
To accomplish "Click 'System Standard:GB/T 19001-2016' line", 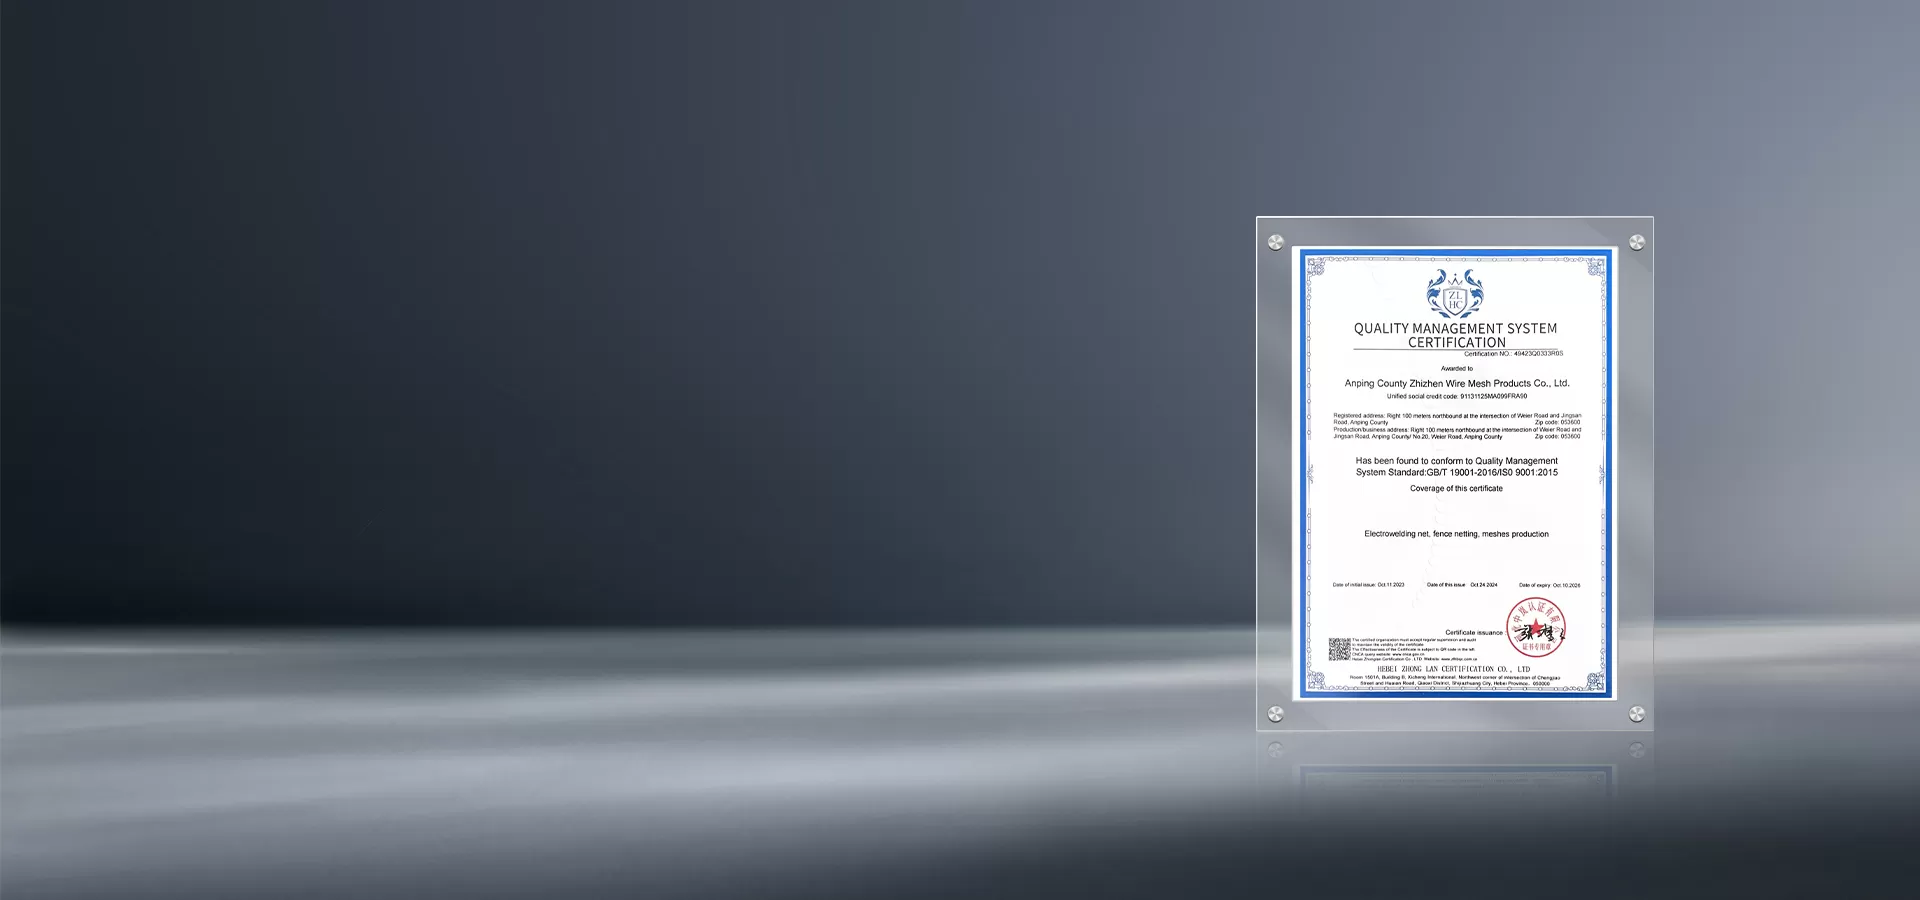I will (1457, 473).
